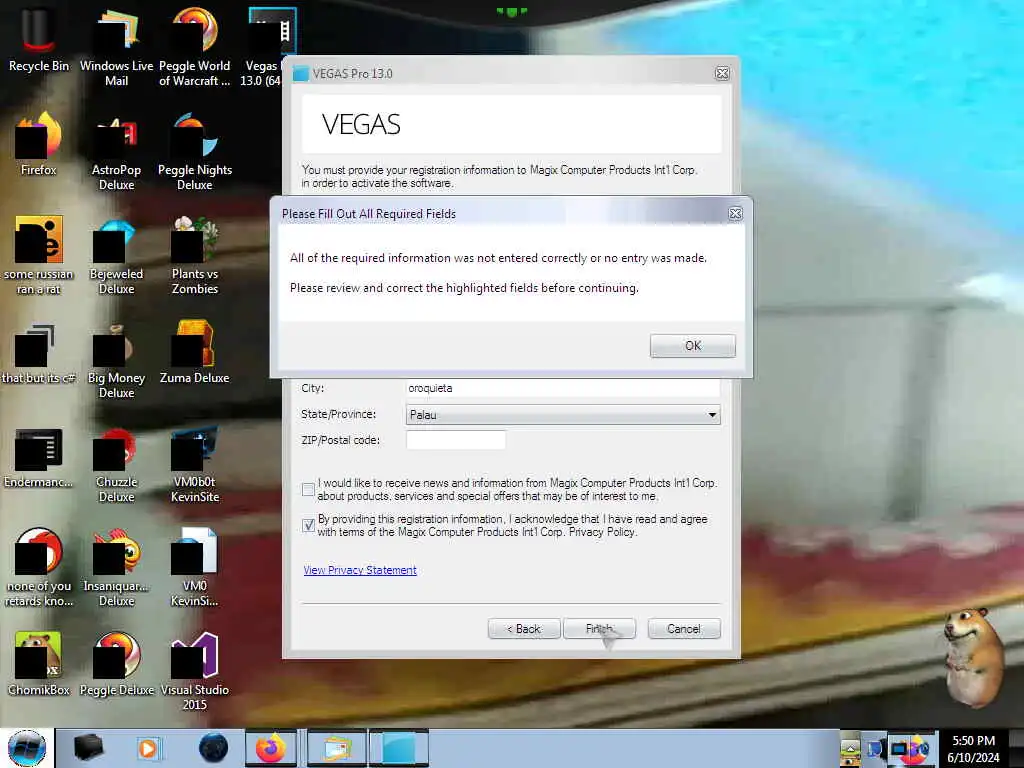Open the media player taskbar icon
Image resolution: width=1024 pixels, height=768 pixels.
pos(148,748)
